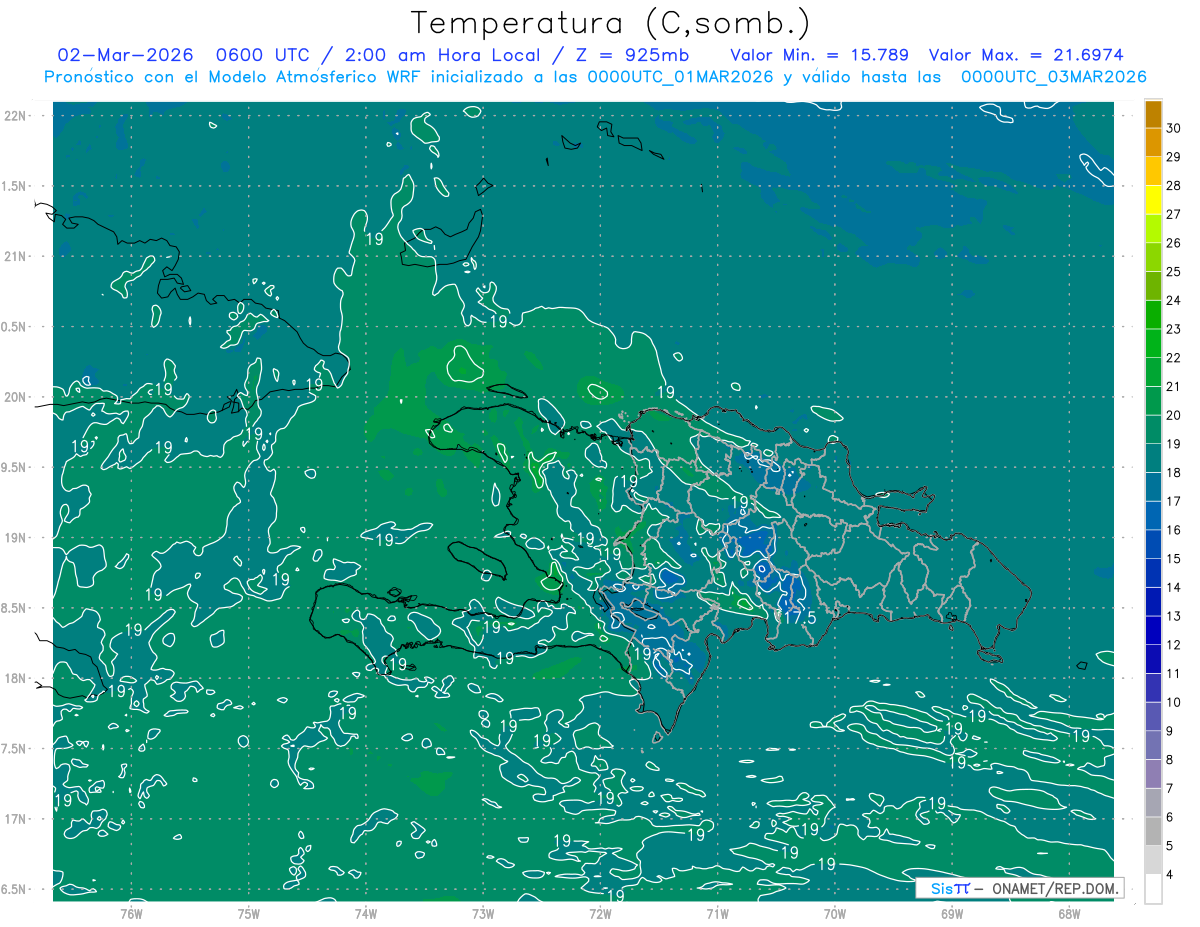Viewport: 1200px width, 927px height.
Task: Click the '19N' latitude axis label
Action: [x=13, y=537]
